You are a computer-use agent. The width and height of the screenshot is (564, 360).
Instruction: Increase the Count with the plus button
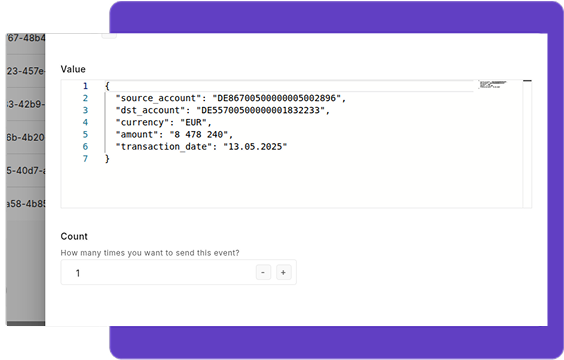click(283, 273)
